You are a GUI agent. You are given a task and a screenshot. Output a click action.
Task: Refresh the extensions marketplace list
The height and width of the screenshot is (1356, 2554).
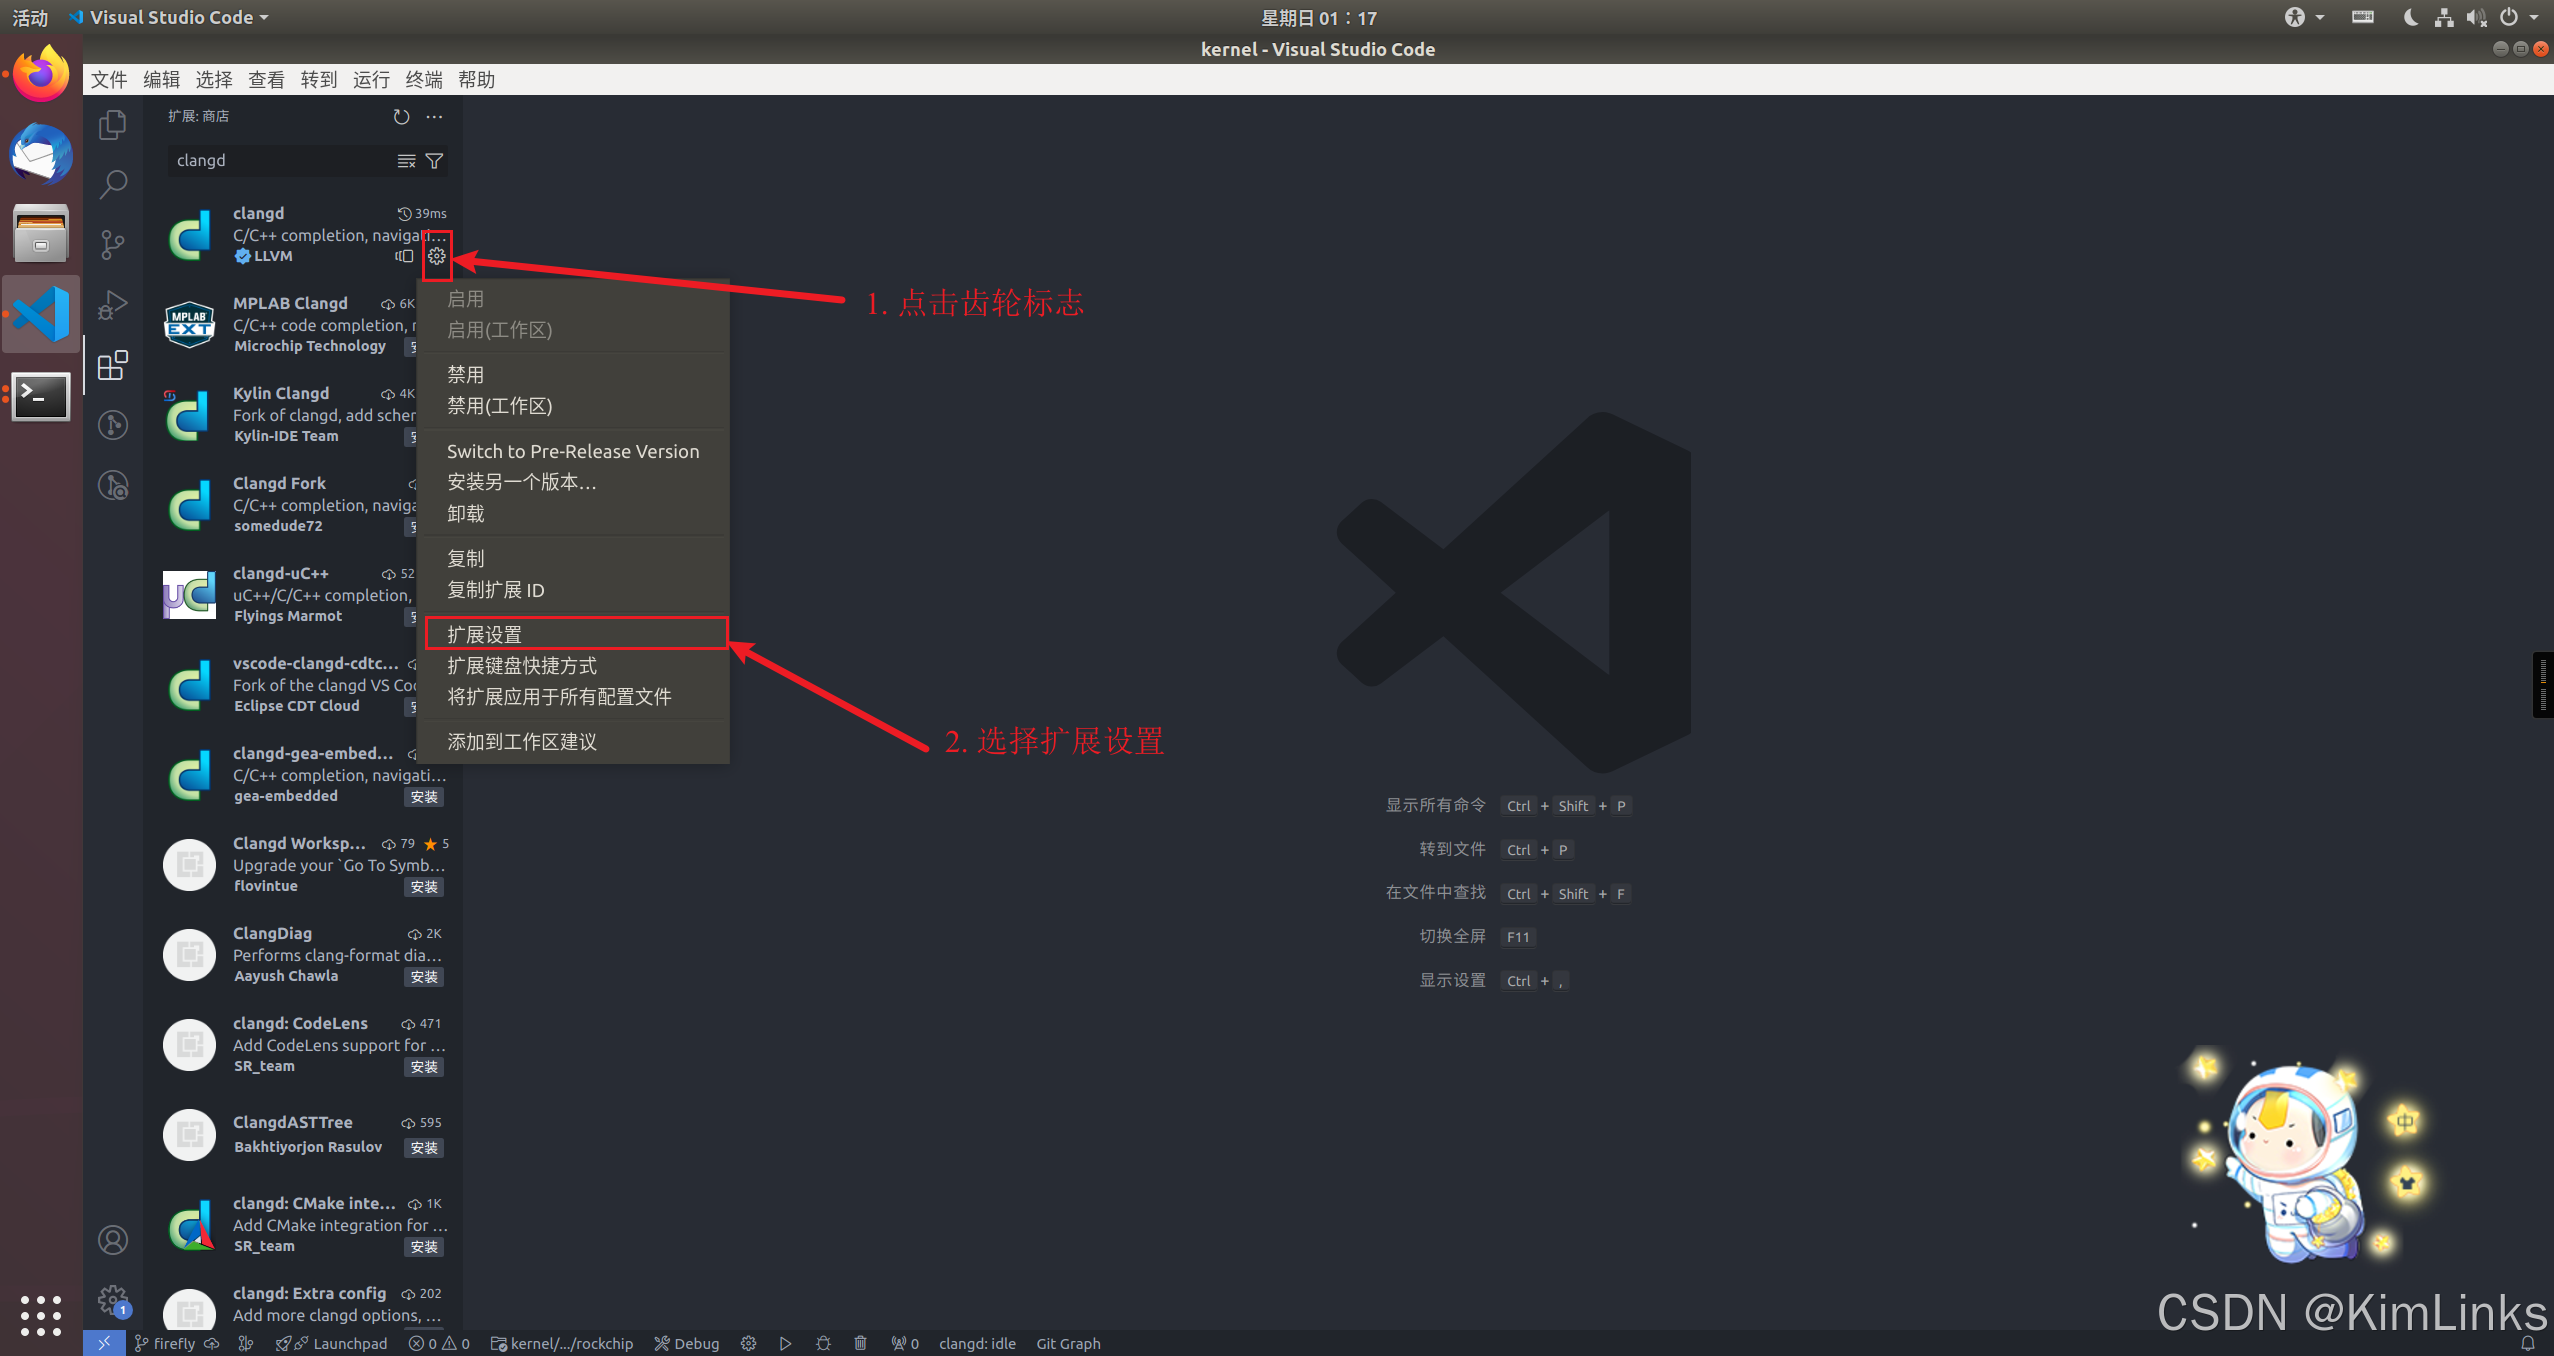(401, 117)
